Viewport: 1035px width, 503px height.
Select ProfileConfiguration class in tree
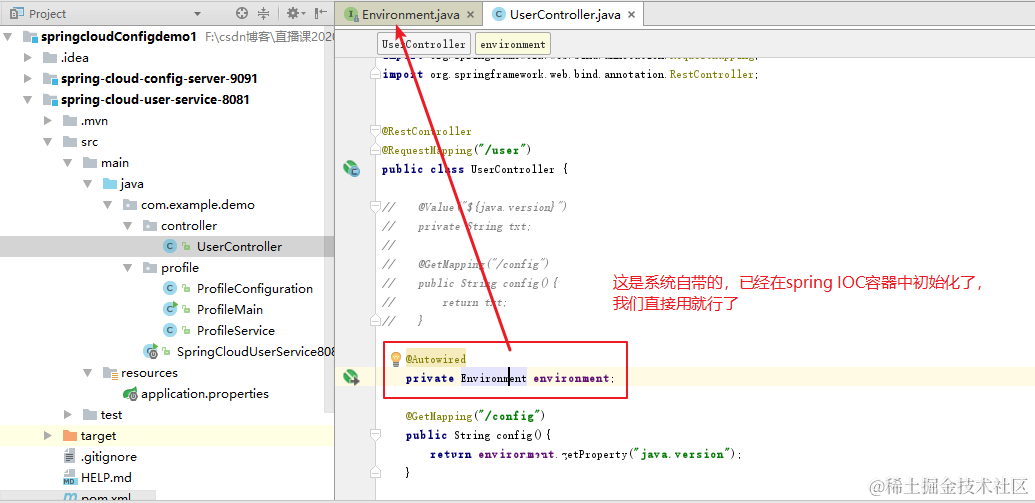(x=255, y=288)
